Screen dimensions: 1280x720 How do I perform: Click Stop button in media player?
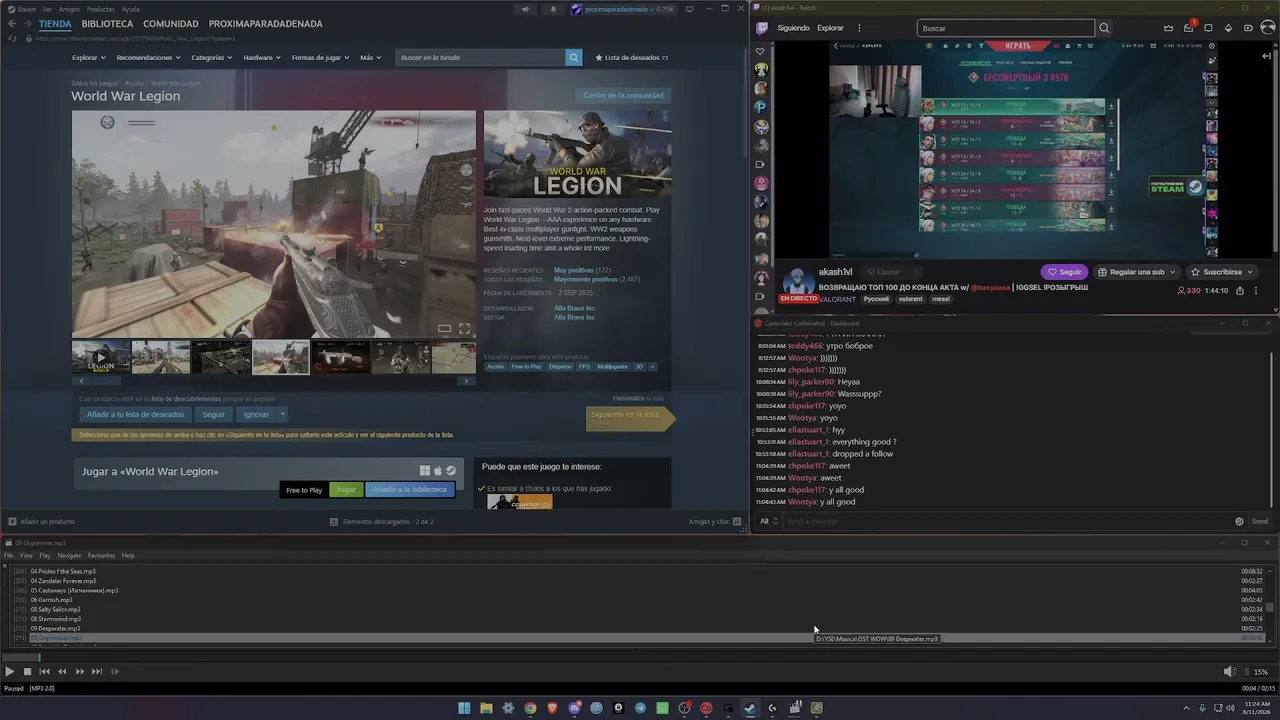click(27, 672)
